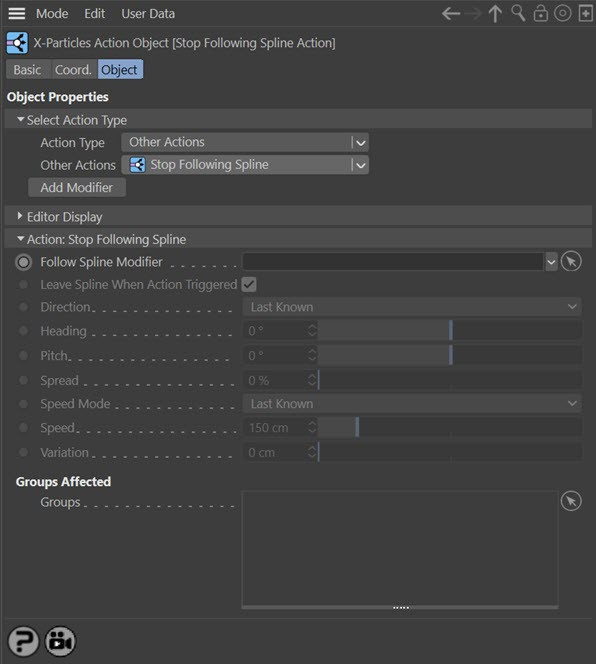Switch to the Coord. tab
The width and height of the screenshot is (596, 664).
(73, 69)
